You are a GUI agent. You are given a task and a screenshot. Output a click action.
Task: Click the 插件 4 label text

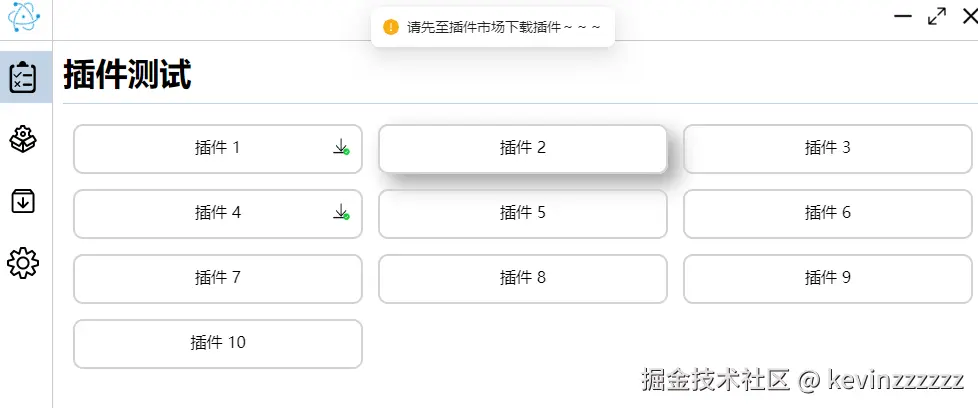(x=217, y=213)
